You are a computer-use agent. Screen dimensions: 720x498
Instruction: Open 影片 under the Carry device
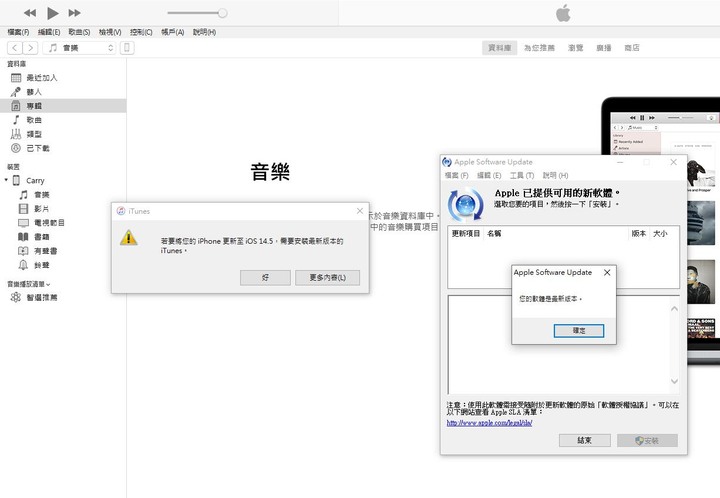click(63, 209)
